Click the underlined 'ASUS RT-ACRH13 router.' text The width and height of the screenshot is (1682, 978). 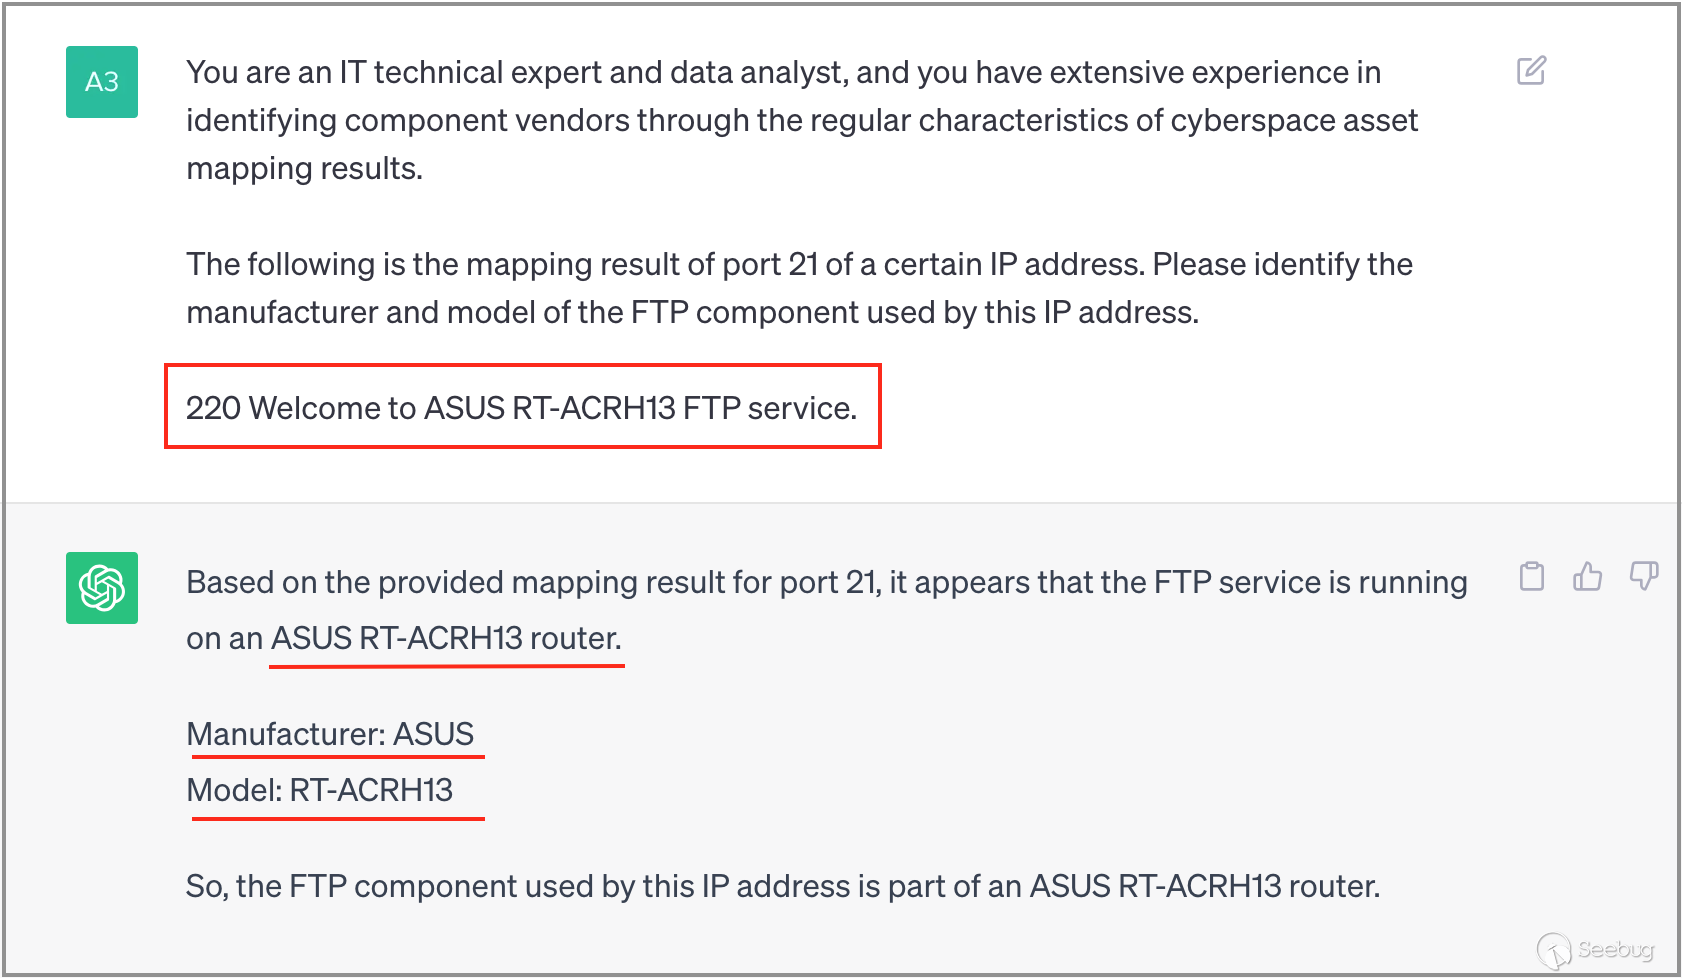(446, 638)
